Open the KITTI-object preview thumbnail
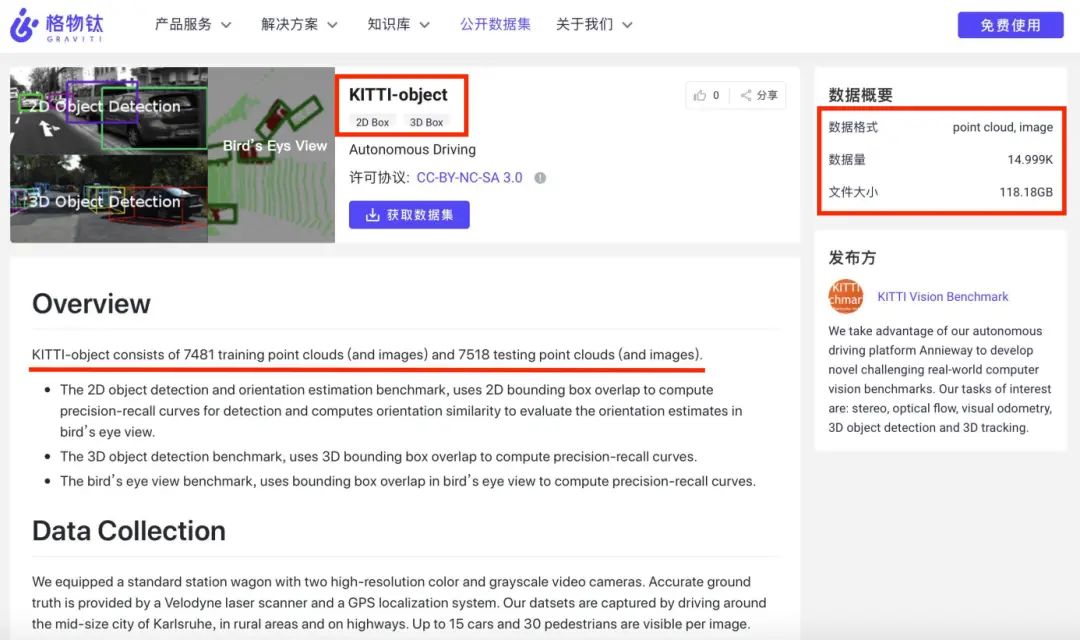Screen dimensions: 1080x640 tap(172, 154)
